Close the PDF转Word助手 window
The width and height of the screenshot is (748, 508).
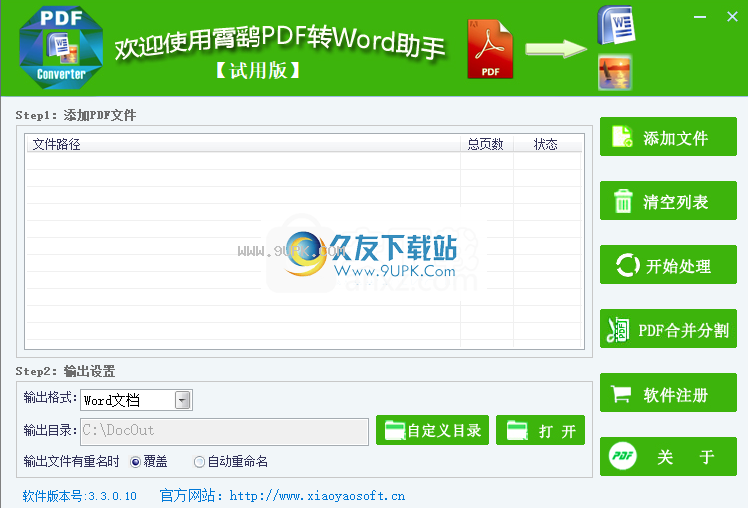pyautogui.click(x=732, y=17)
